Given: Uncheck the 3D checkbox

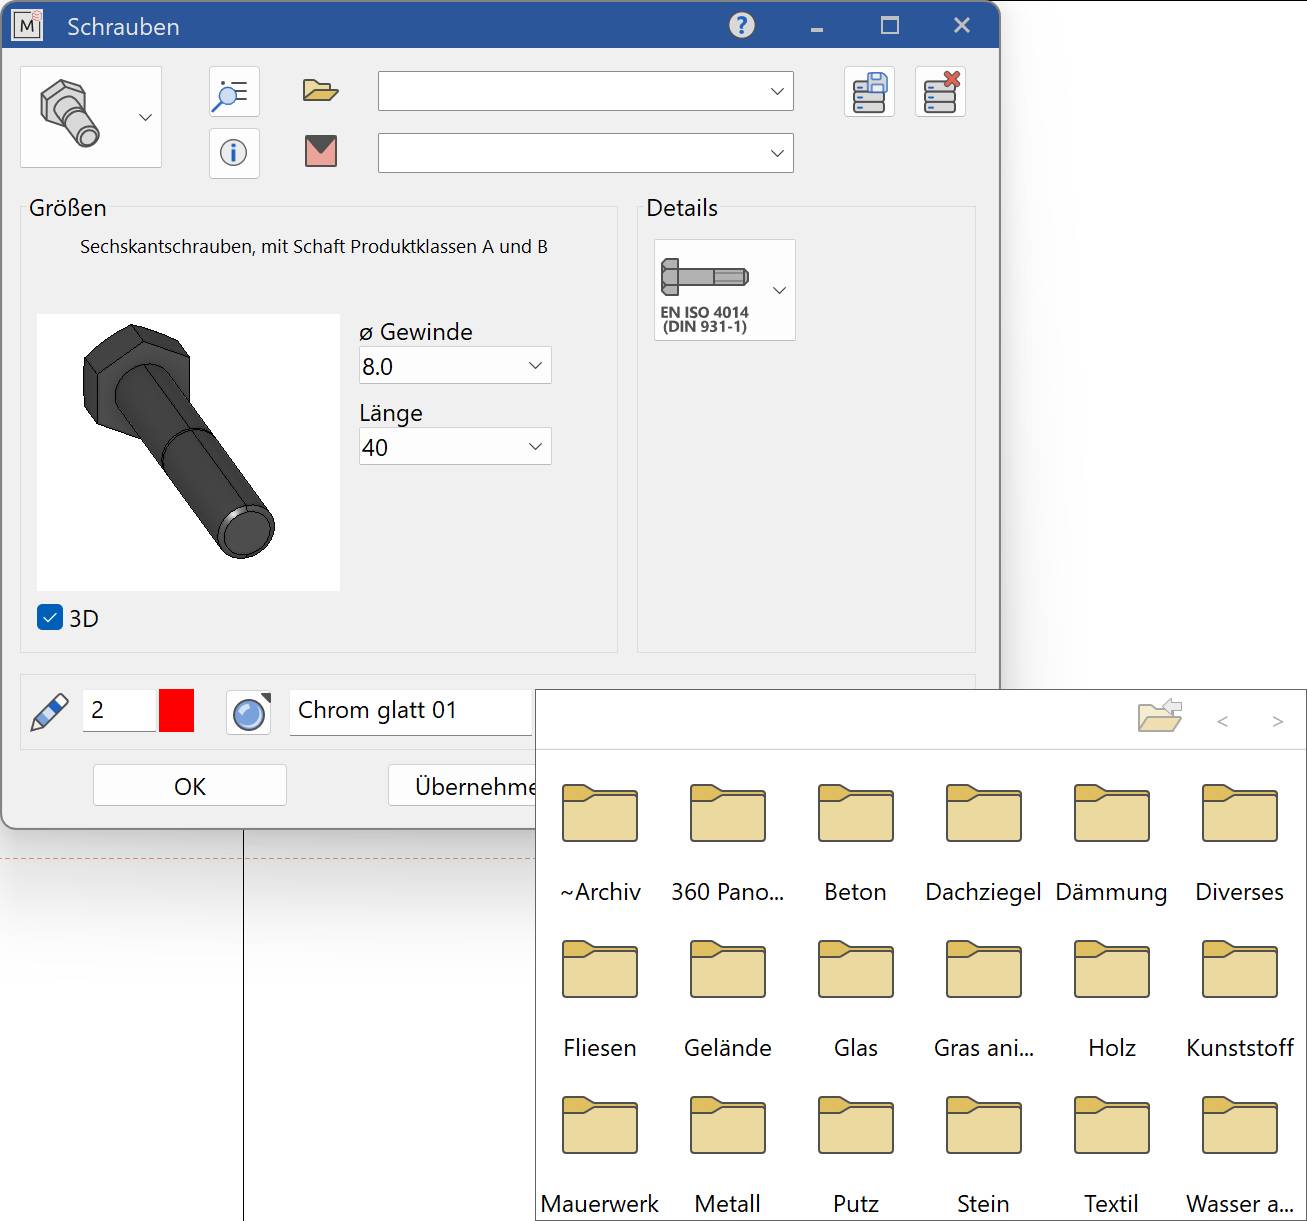Looking at the screenshot, I should 50,617.
